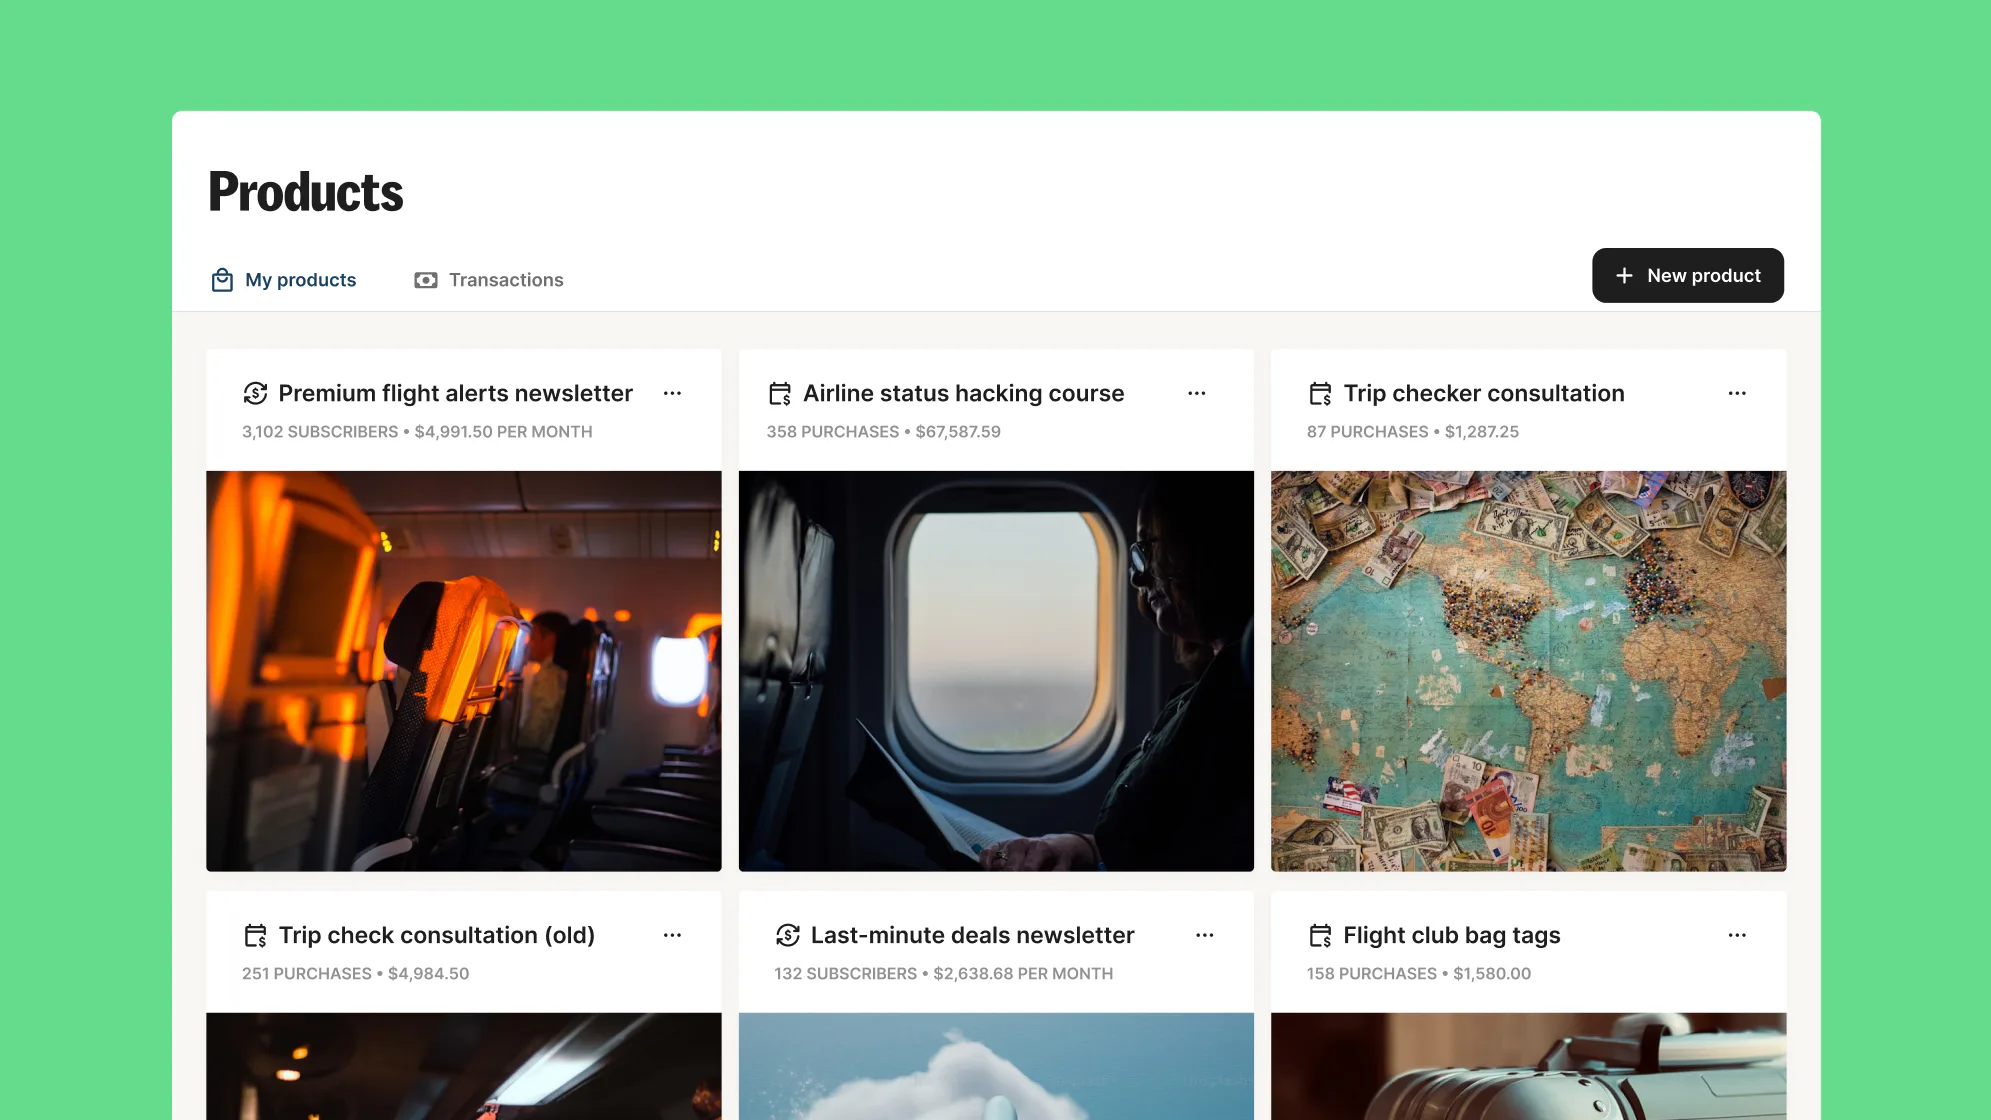The image size is (1991, 1120).
Task: Show options for Last-minute deals newsletter
Action: (x=1205, y=936)
